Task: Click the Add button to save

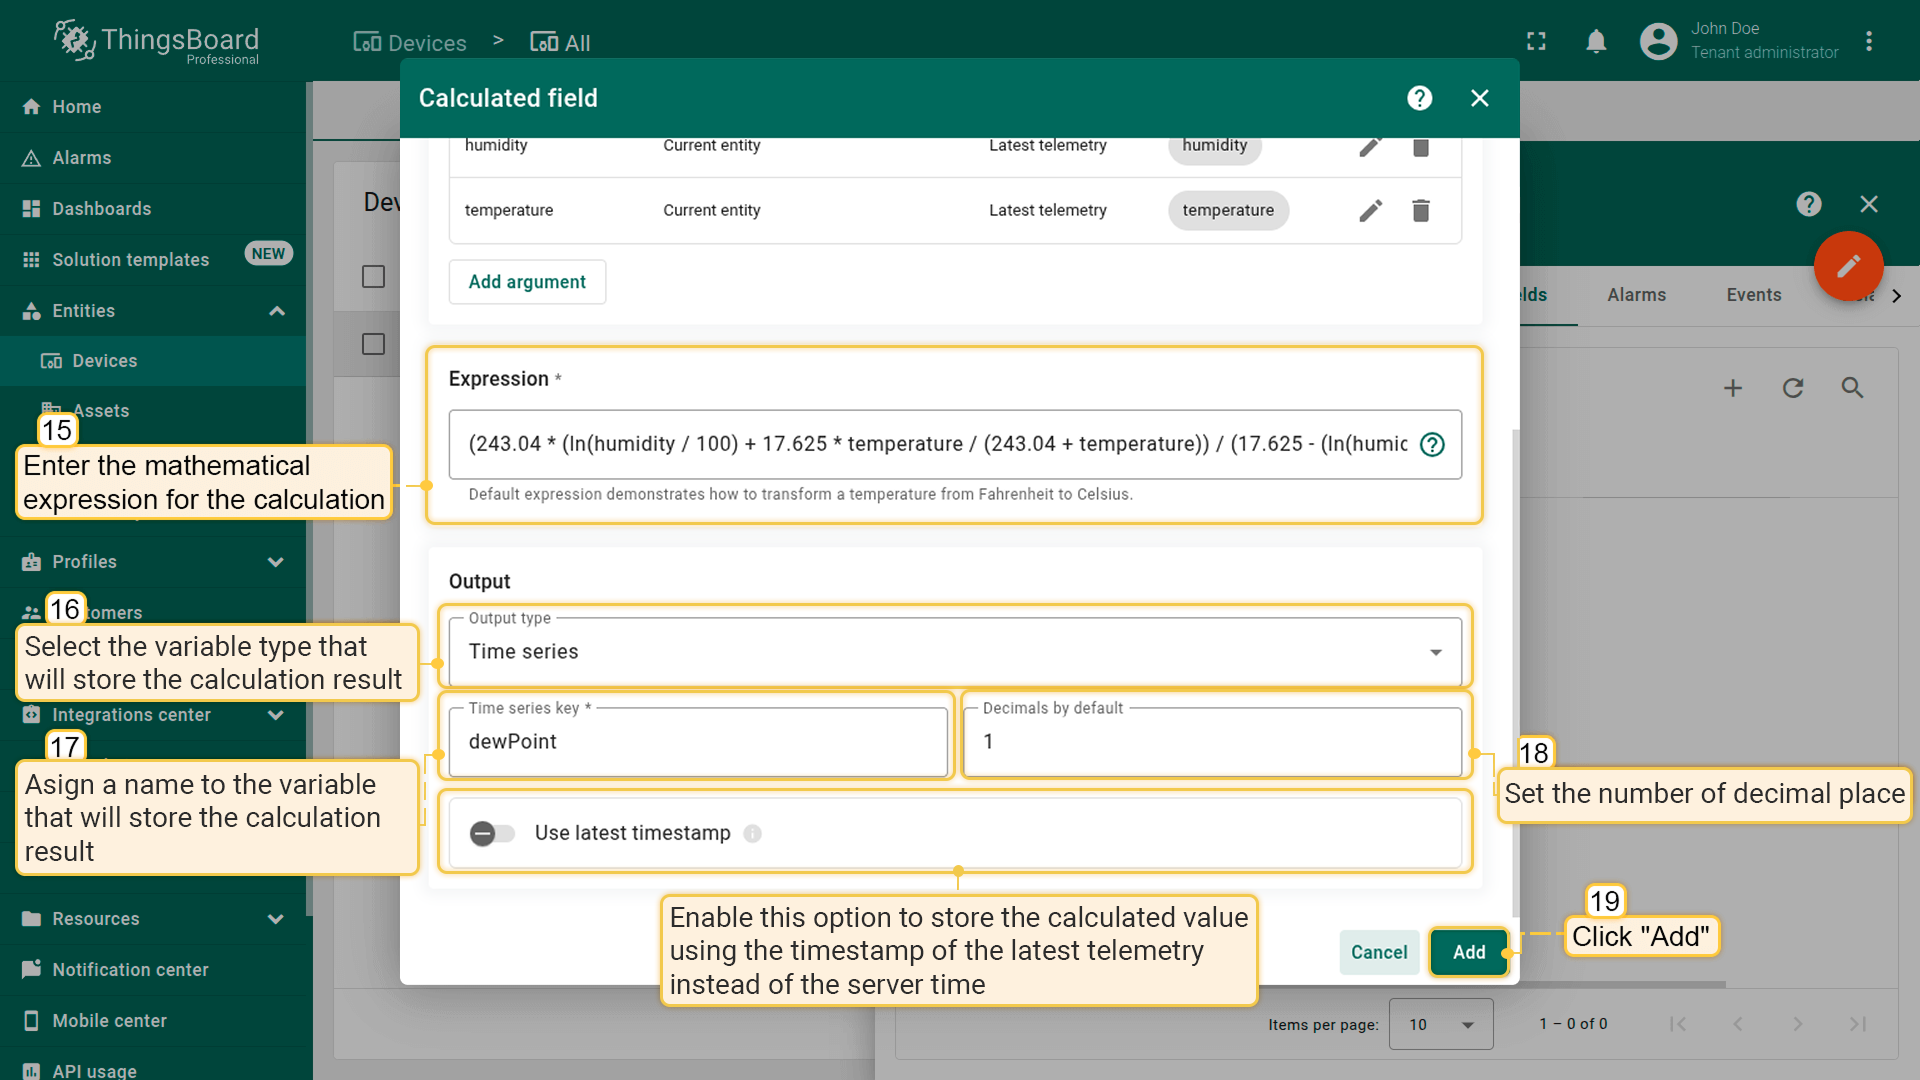Action: pyautogui.click(x=1468, y=952)
